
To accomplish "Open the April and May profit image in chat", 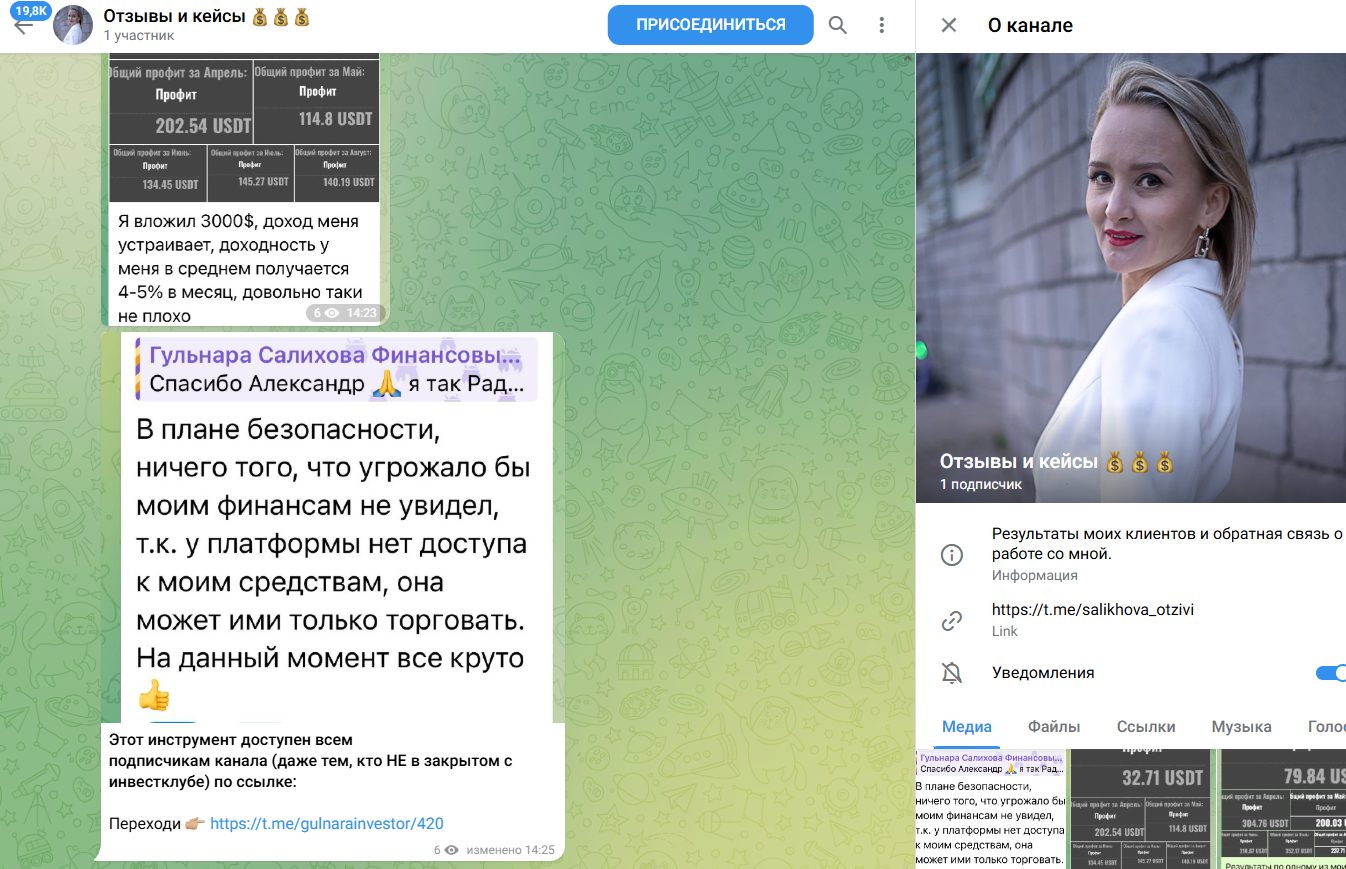I will [243, 127].
